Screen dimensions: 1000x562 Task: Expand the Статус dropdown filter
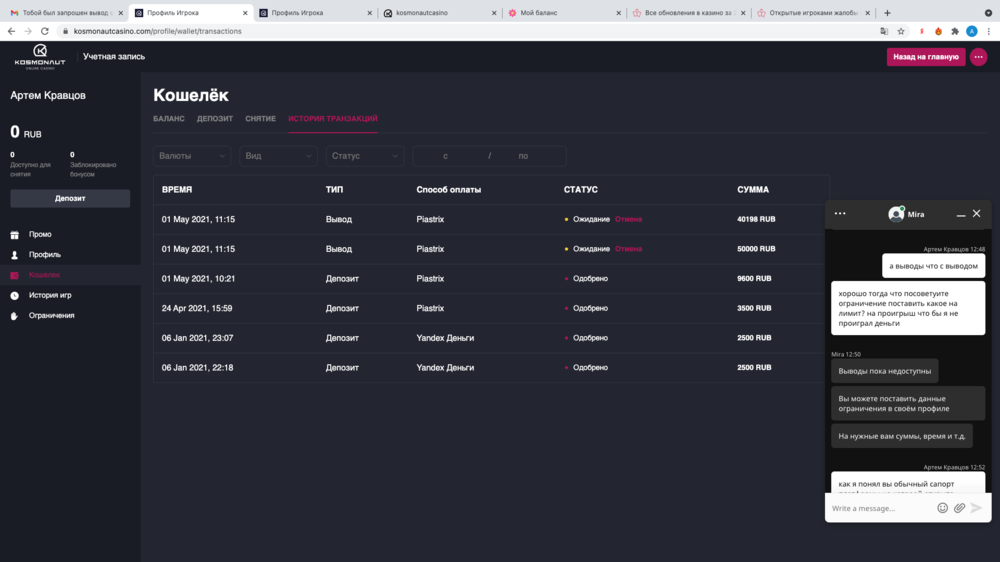pyautogui.click(x=364, y=156)
